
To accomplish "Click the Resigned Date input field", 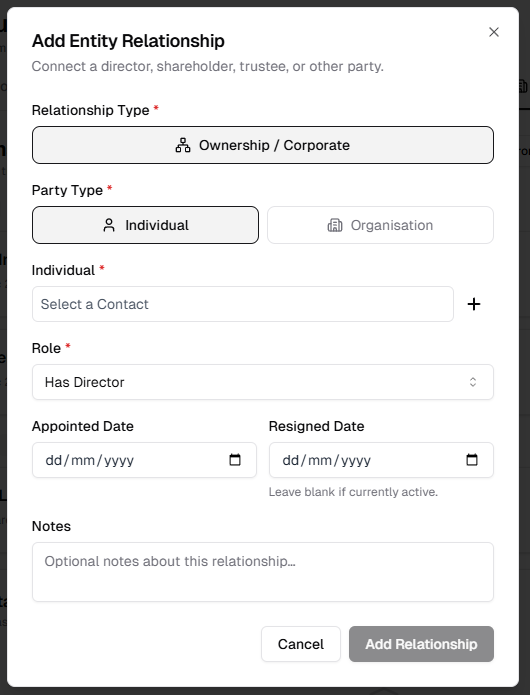I will tap(381, 460).
